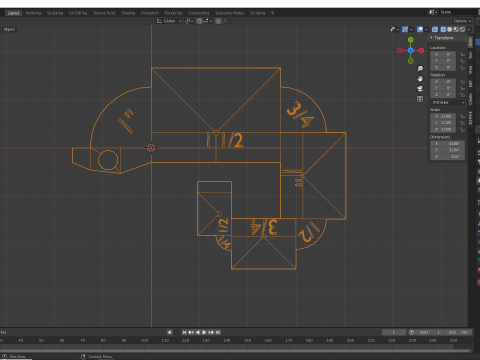The height and width of the screenshot is (360, 480).
Task: Open the rotation mode dropdown
Action: tap(448, 102)
